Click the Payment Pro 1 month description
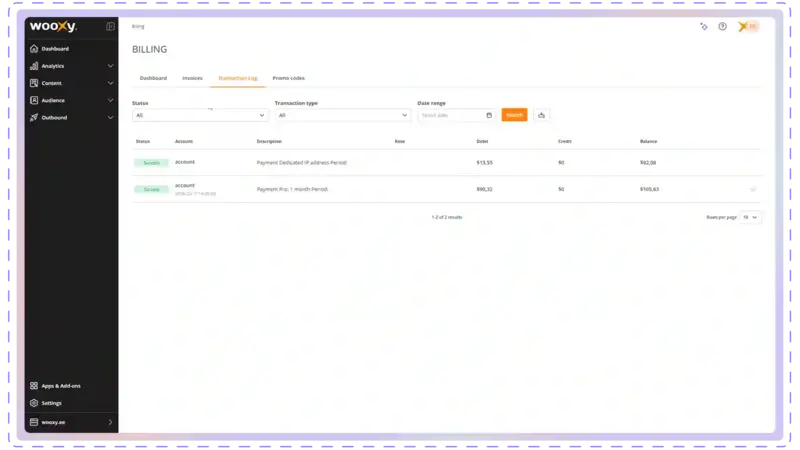This screenshot has height=450, width=800. (292, 189)
